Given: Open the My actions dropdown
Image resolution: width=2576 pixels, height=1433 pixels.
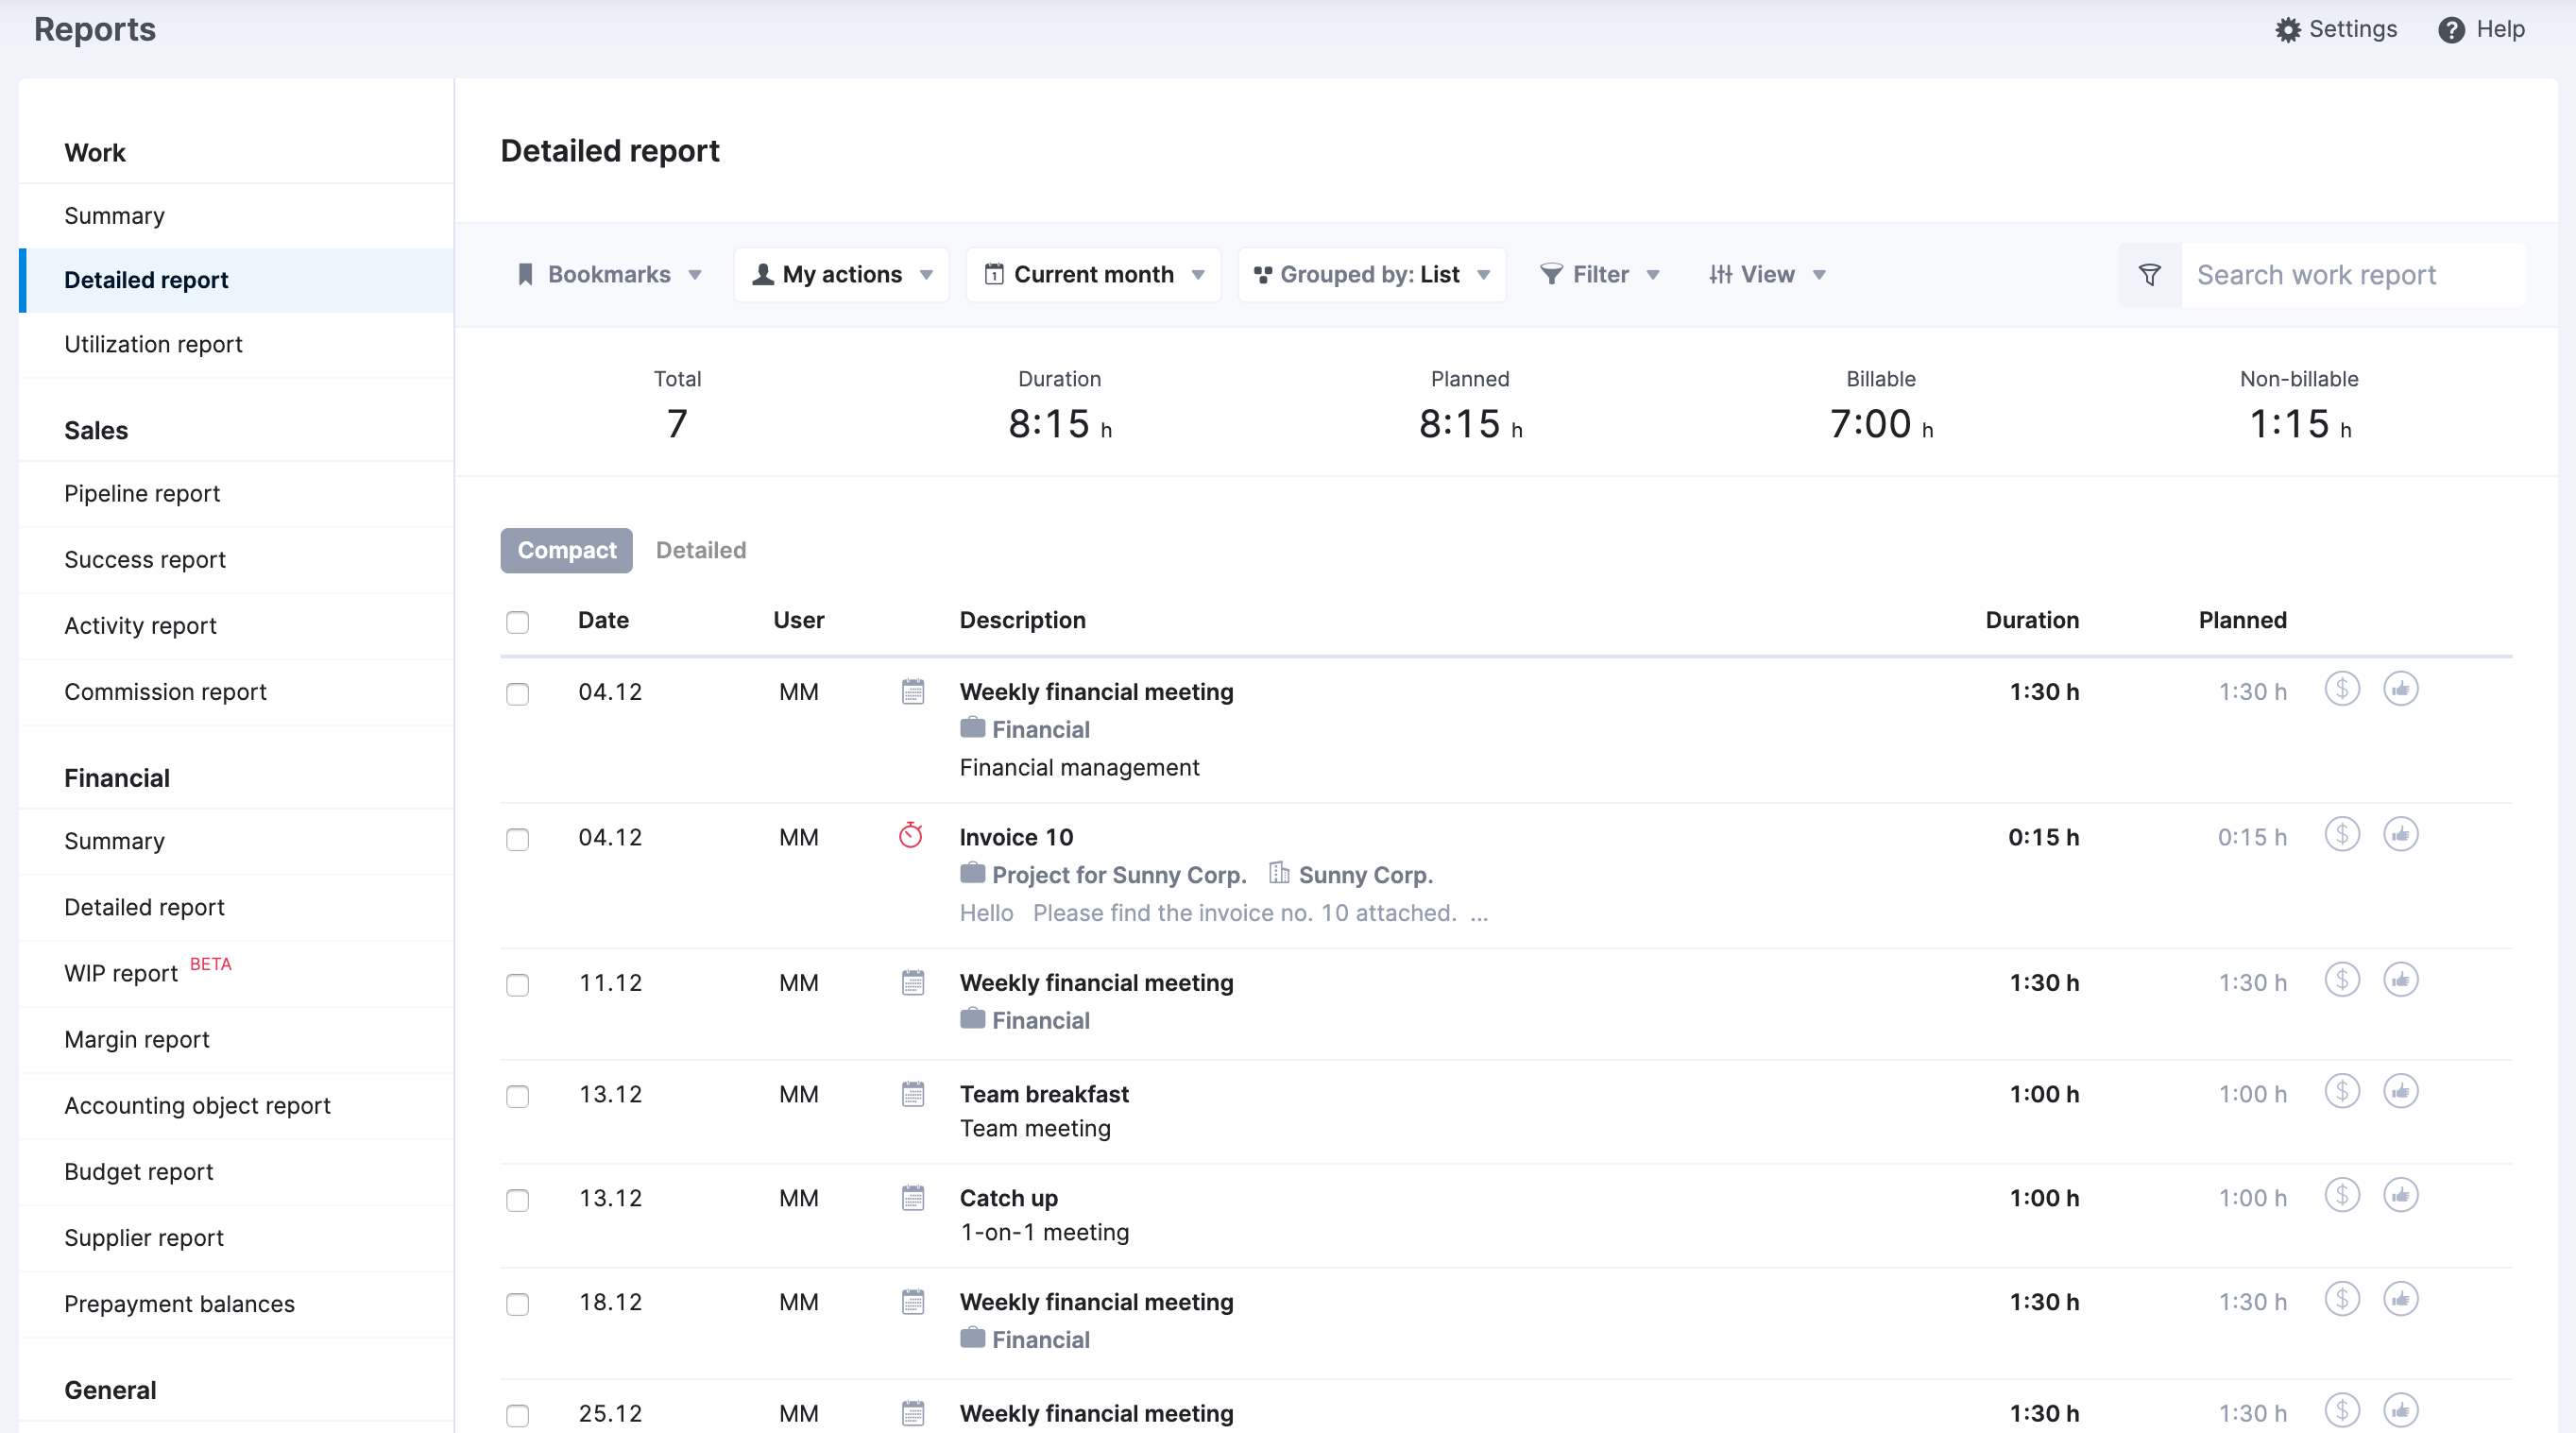Looking at the screenshot, I should point(841,275).
